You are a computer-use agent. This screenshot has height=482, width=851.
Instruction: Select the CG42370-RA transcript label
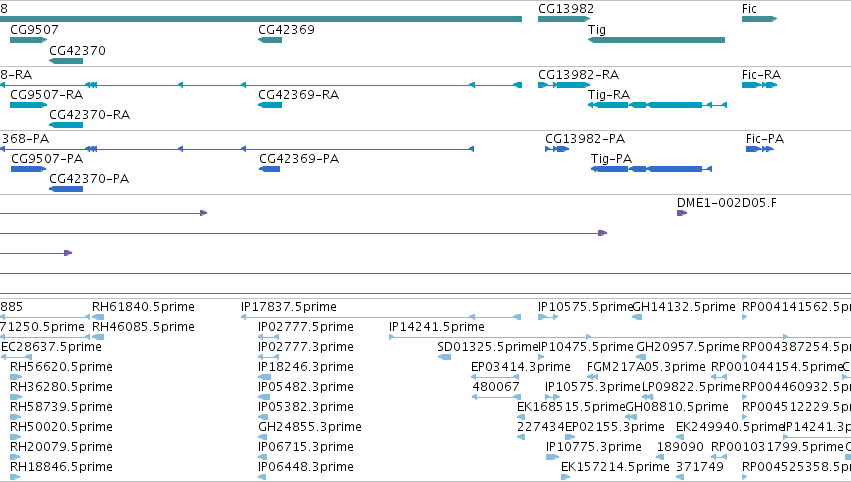(90, 115)
